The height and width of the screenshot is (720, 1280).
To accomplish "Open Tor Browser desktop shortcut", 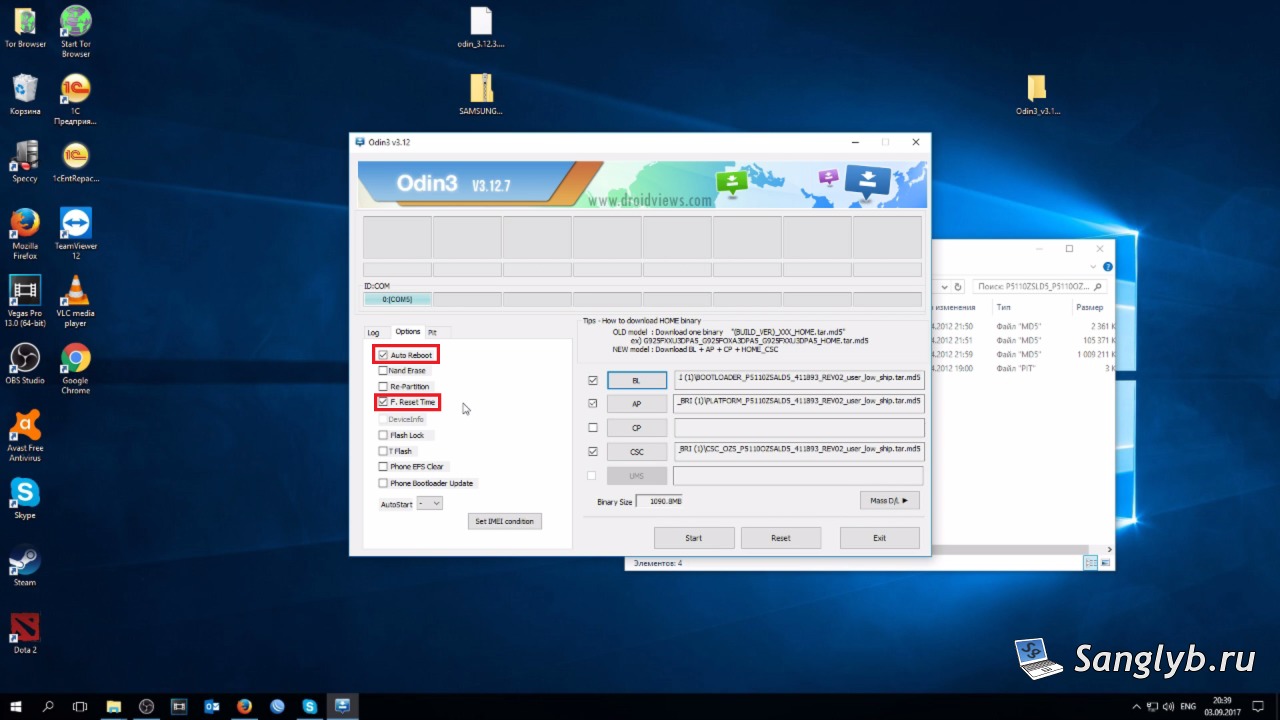I will (x=25, y=27).
